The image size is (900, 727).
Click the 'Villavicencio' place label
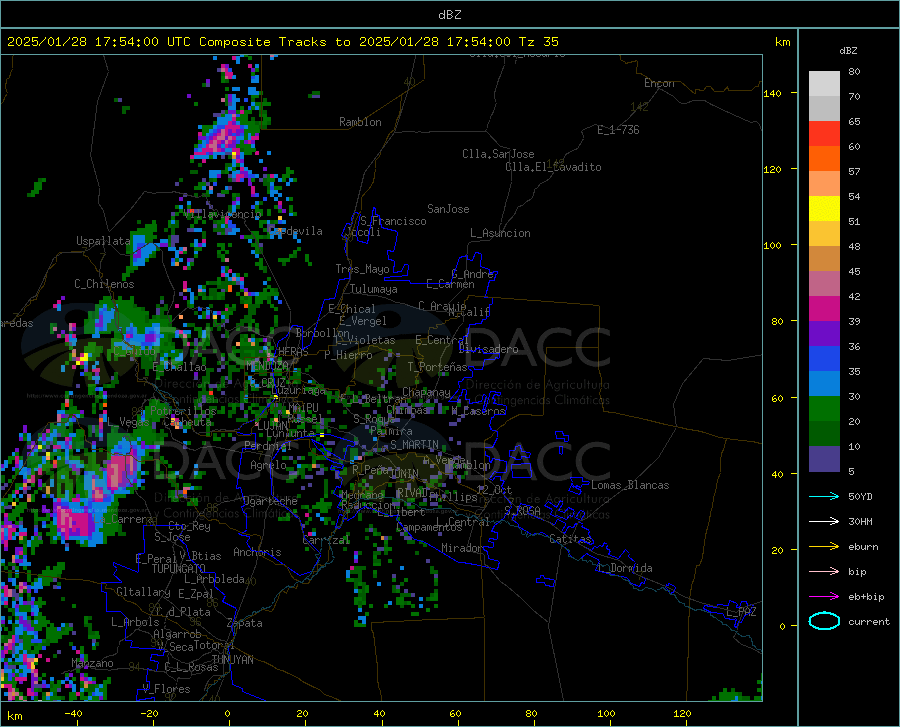pyautogui.click(x=223, y=214)
